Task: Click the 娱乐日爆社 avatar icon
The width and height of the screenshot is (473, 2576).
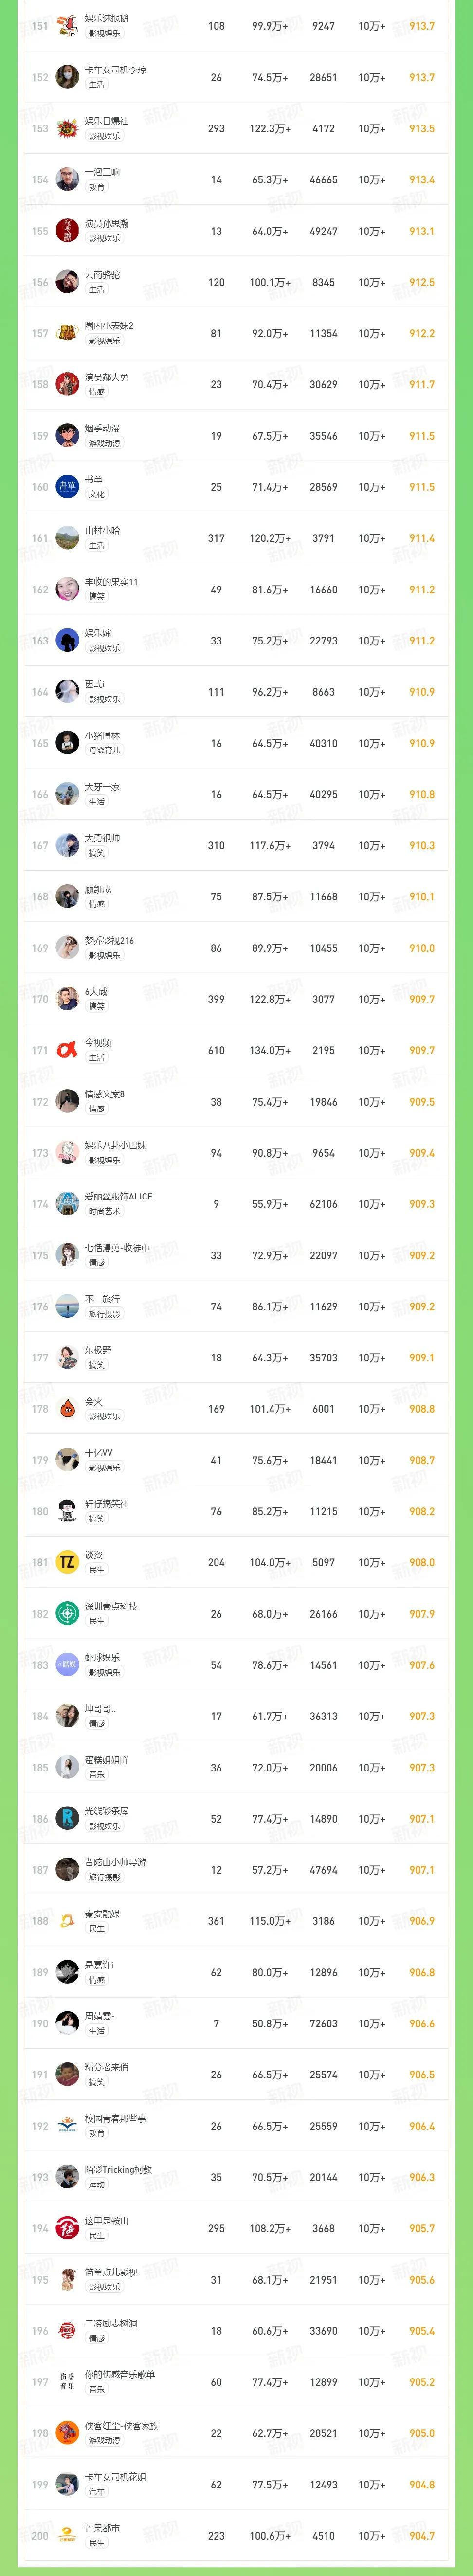Action: click(x=67, y=128)
